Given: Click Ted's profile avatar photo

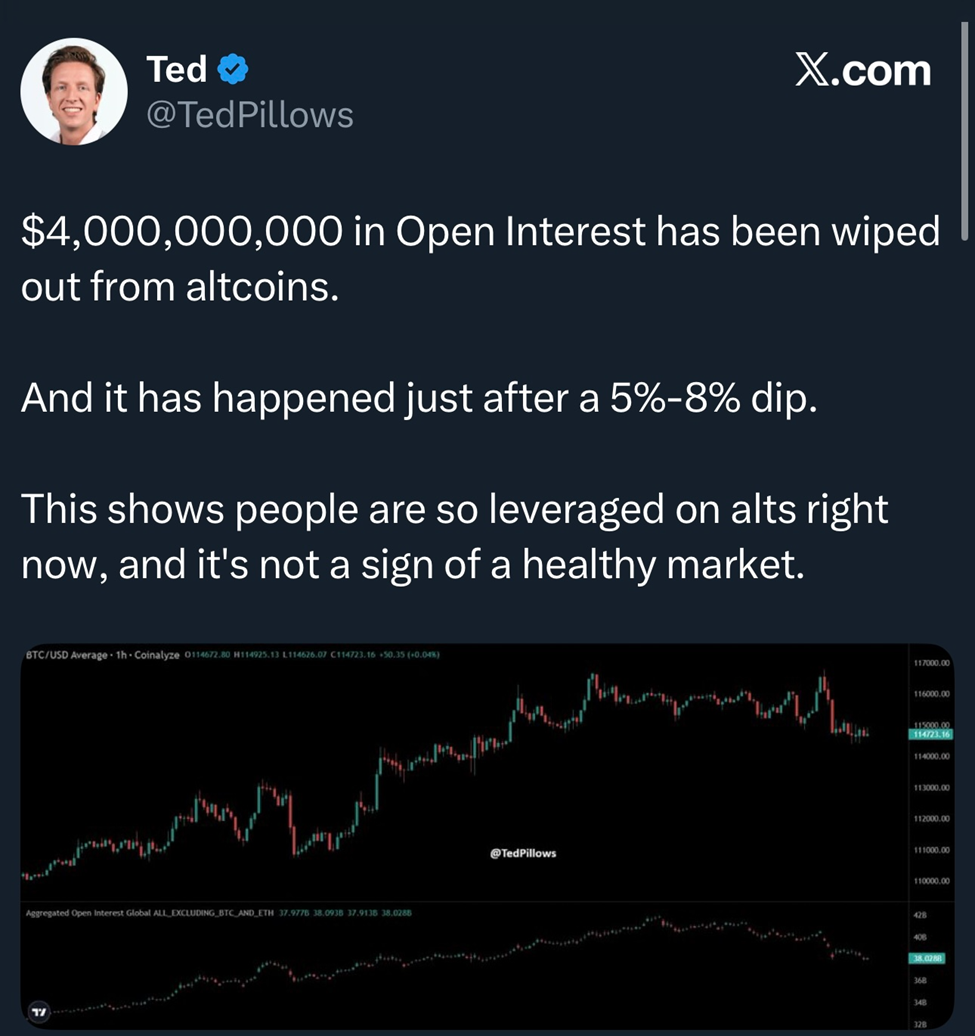Looking at the screenshot, I should coord(74,91).
